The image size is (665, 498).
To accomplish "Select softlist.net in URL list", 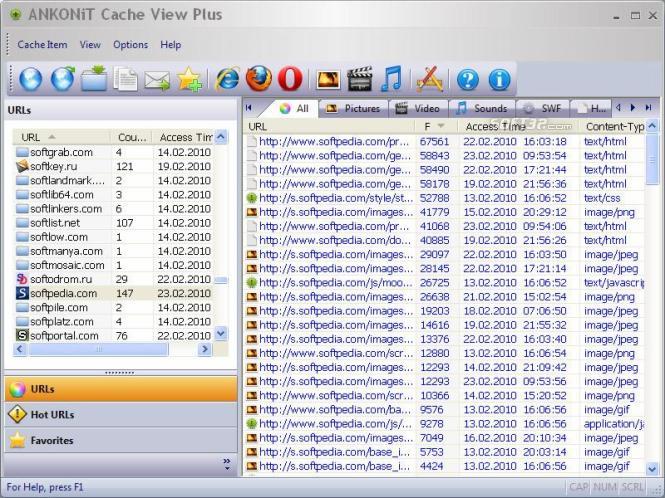I will (113, 223).
